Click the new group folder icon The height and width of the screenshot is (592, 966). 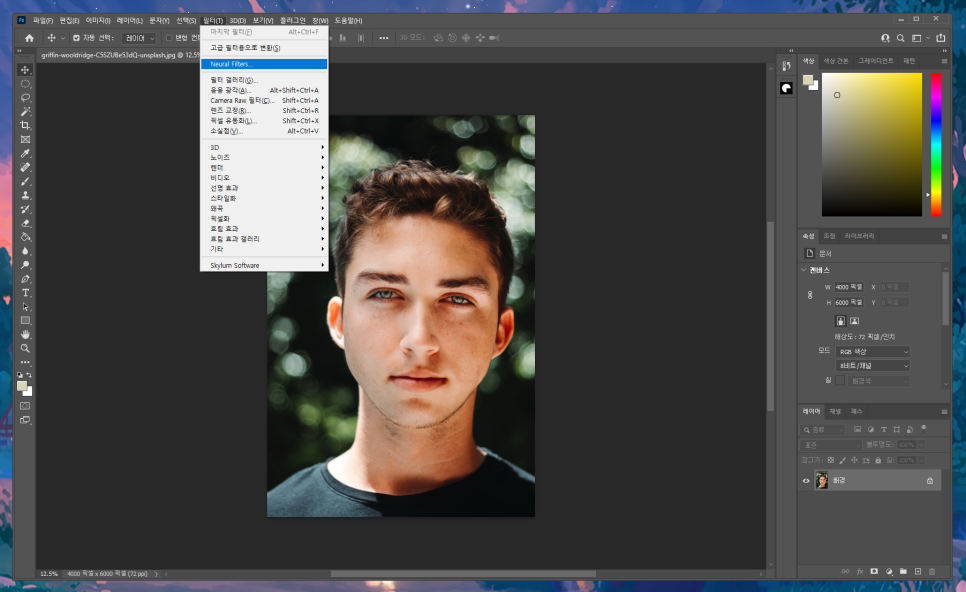click(903, 572)
